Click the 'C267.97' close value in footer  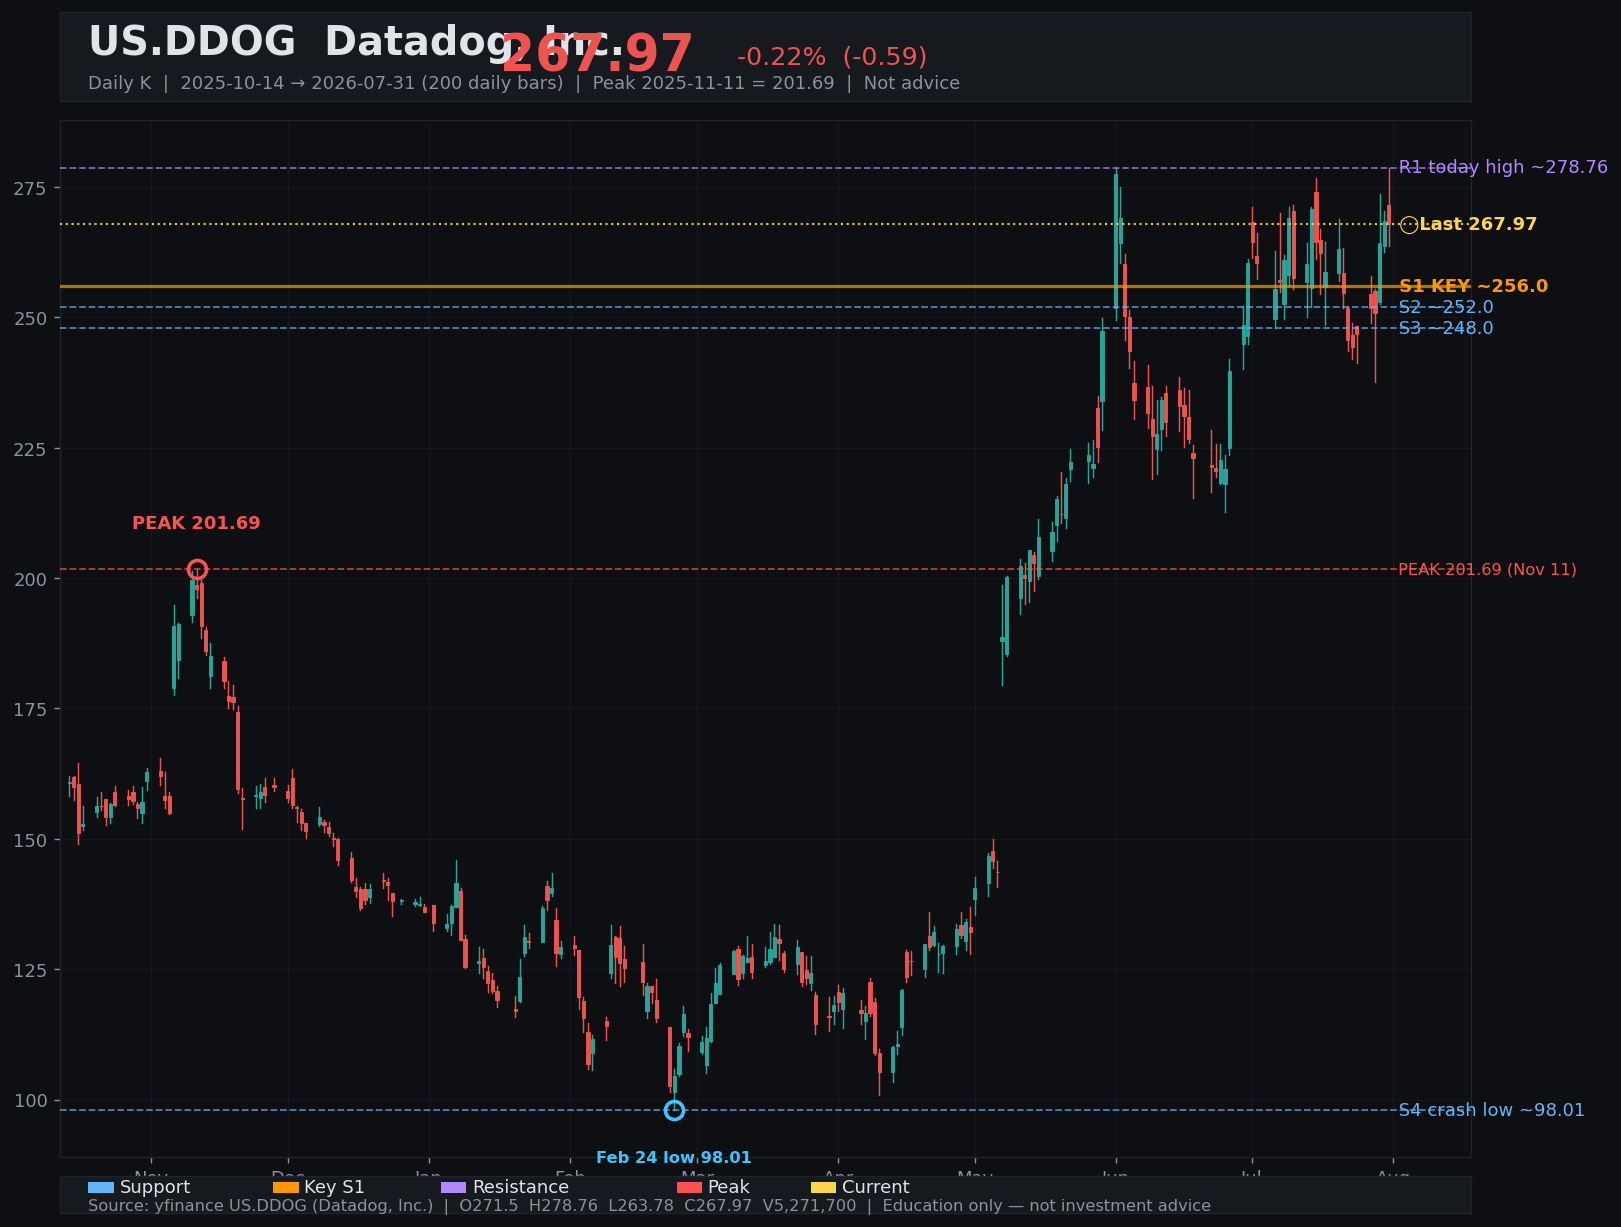pyautogui.click(x=718, y=1206)
